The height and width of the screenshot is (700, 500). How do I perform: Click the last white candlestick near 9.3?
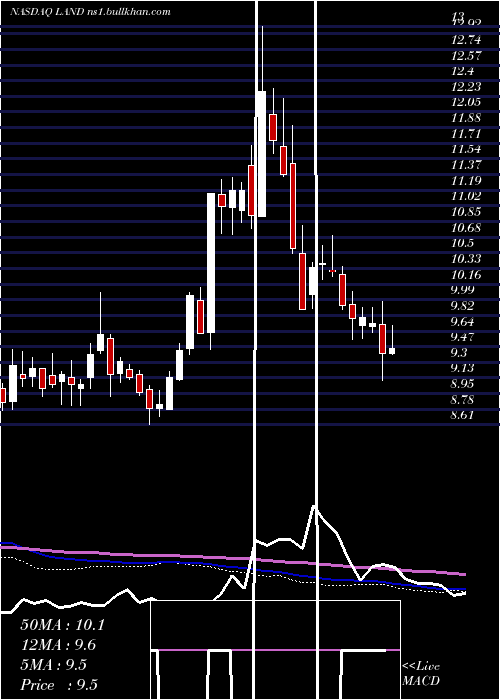(392, 351)
